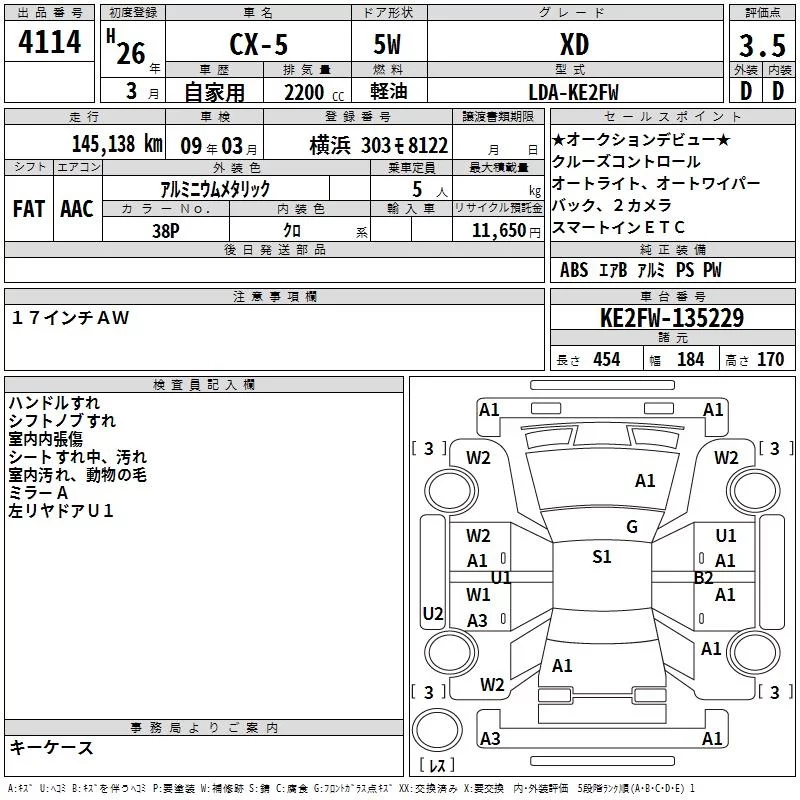The image size is (800, 800).
Task: Click the rear-right wheel circle
Action: click(x=753, y=652)
